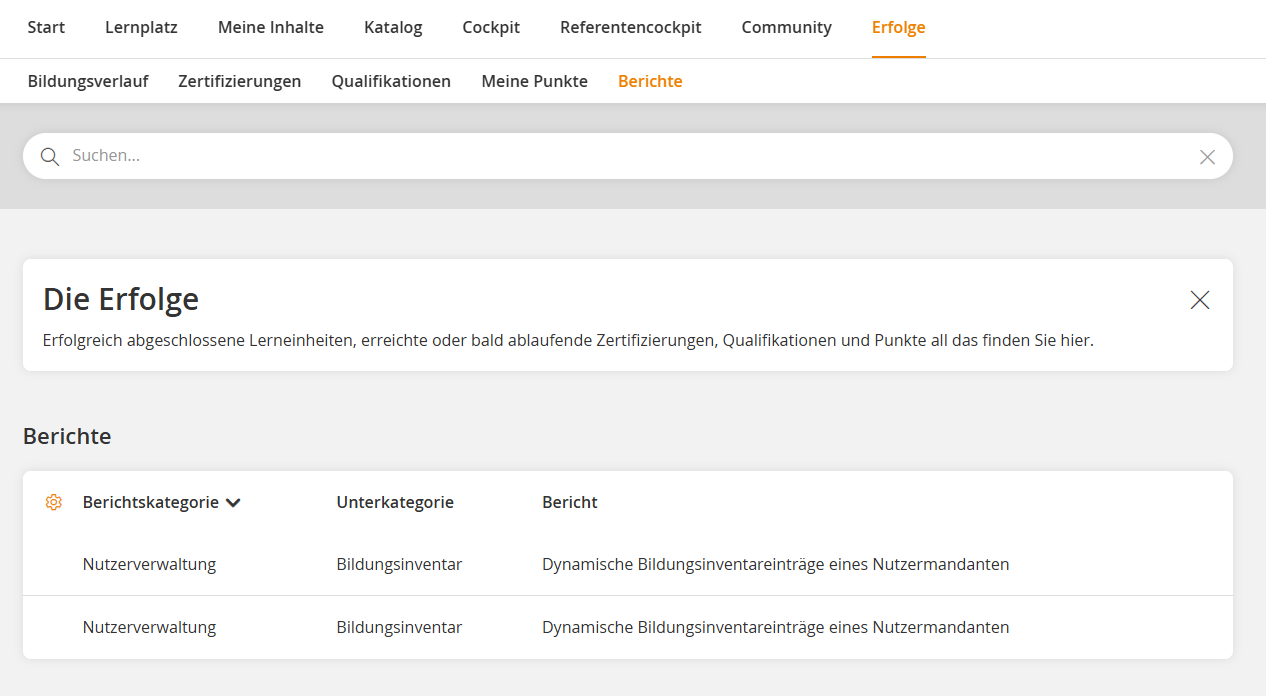Navigate to the Referentencockpit tab

coord(630,28)
